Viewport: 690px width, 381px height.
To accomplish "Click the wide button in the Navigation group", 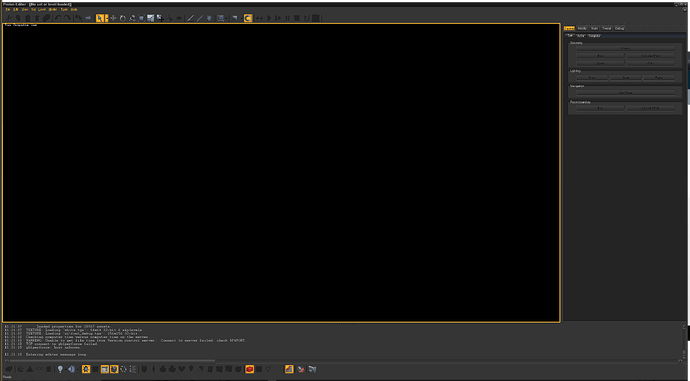I will coord(625,93).
